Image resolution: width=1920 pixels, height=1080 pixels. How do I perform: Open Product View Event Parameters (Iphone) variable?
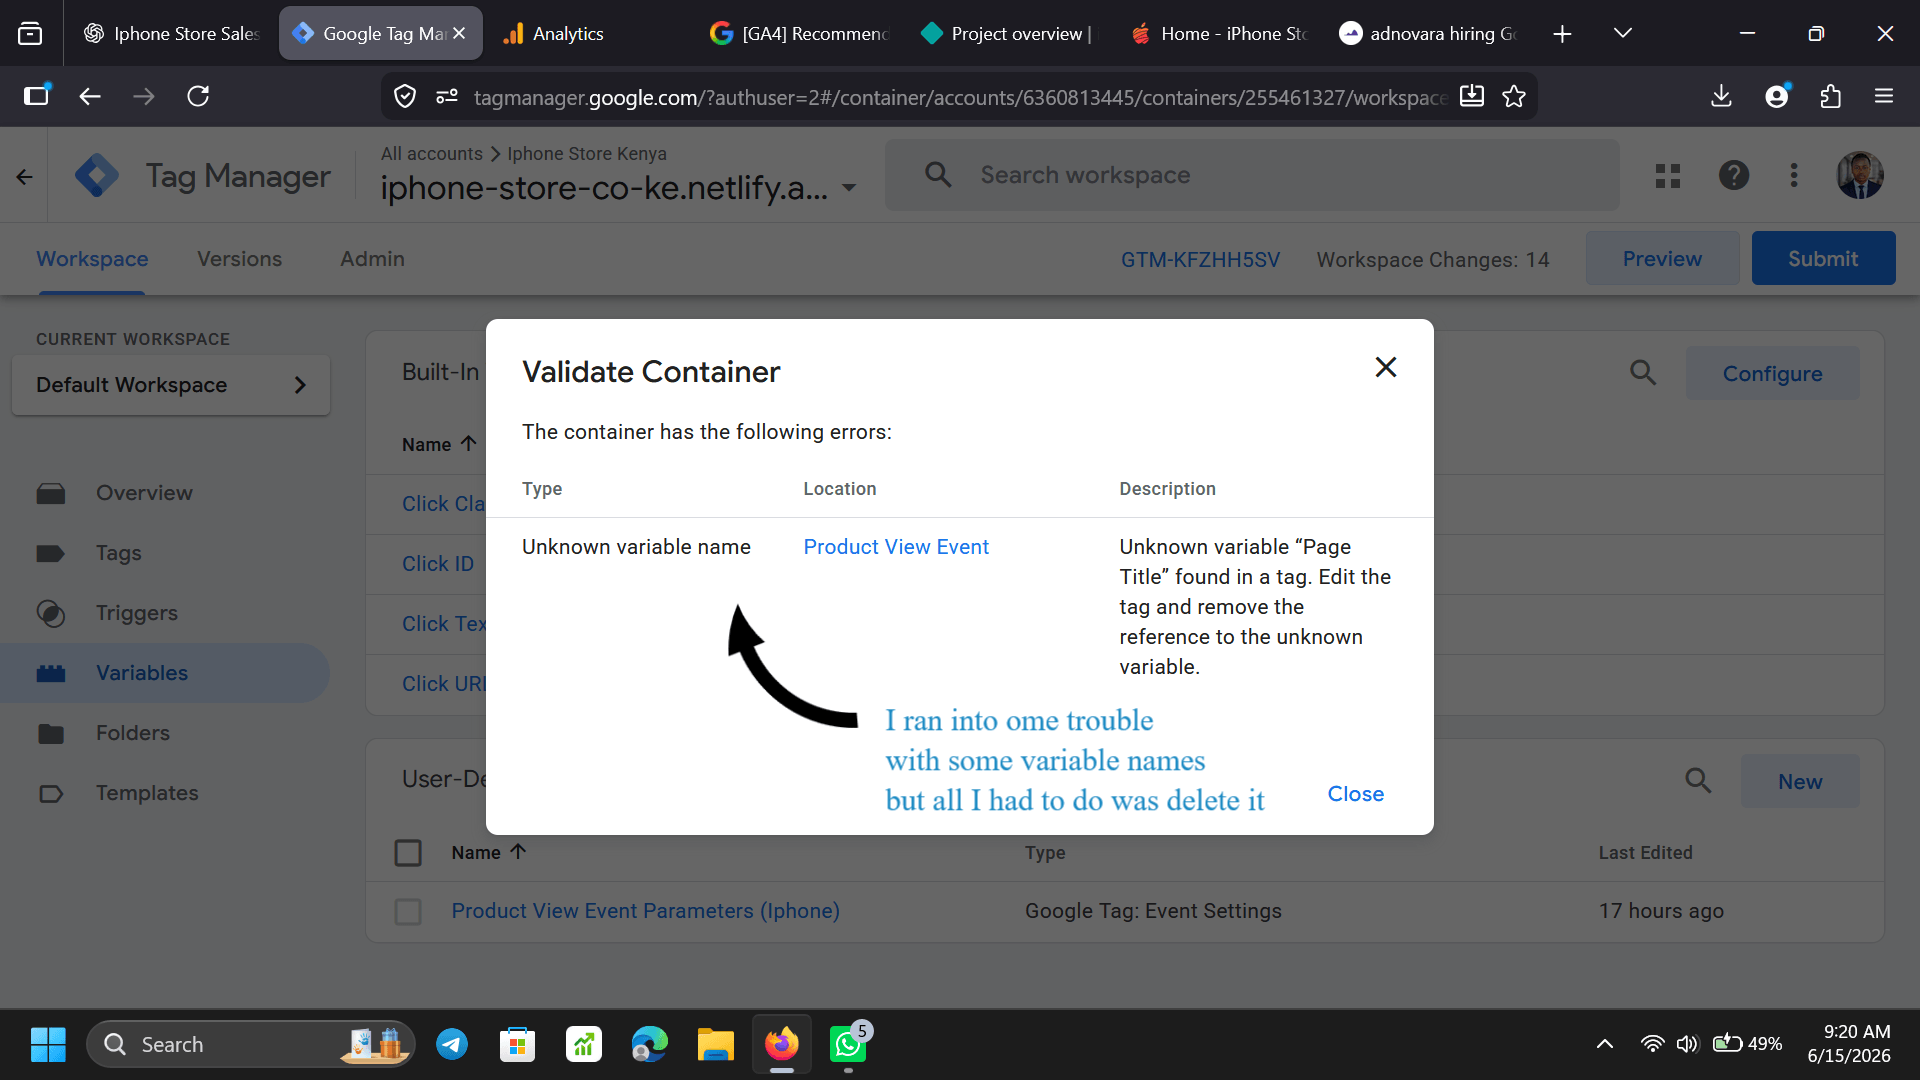pos(645,911)
